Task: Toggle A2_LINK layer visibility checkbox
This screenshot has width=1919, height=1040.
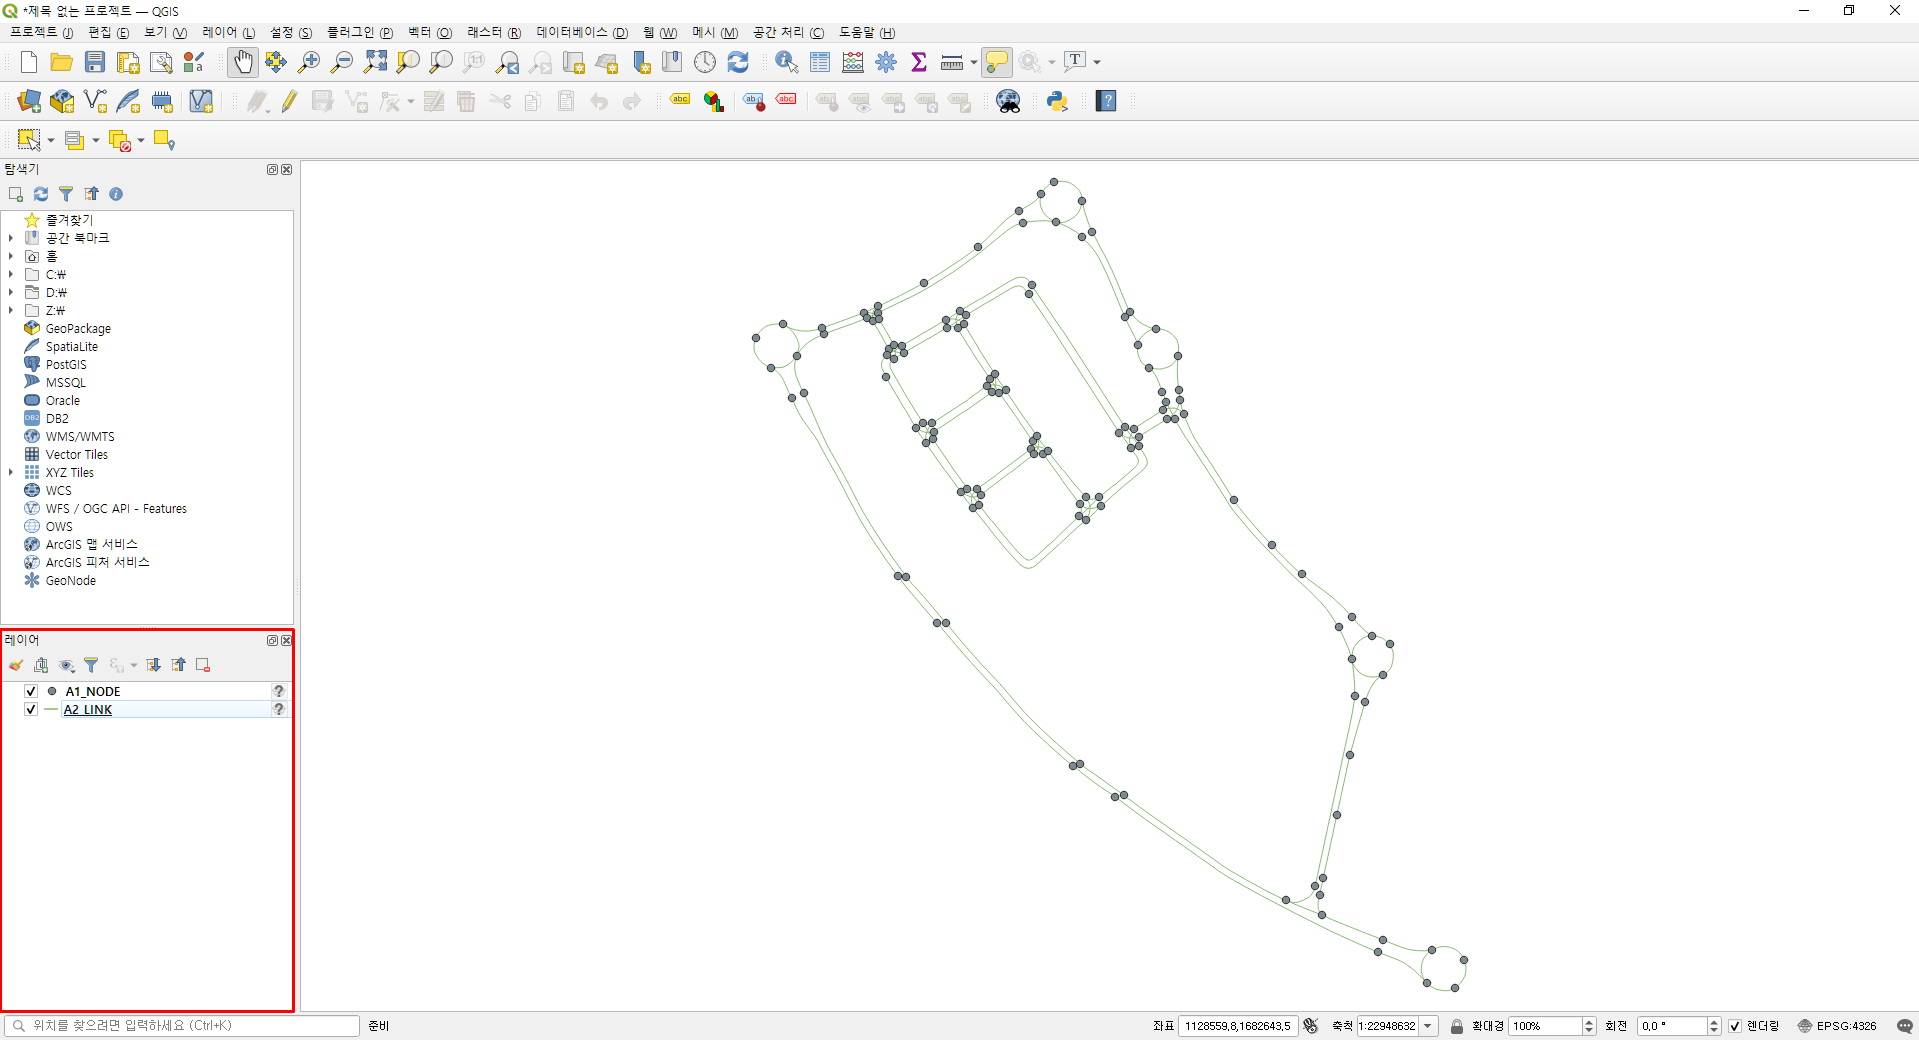Action: [31, 709]
